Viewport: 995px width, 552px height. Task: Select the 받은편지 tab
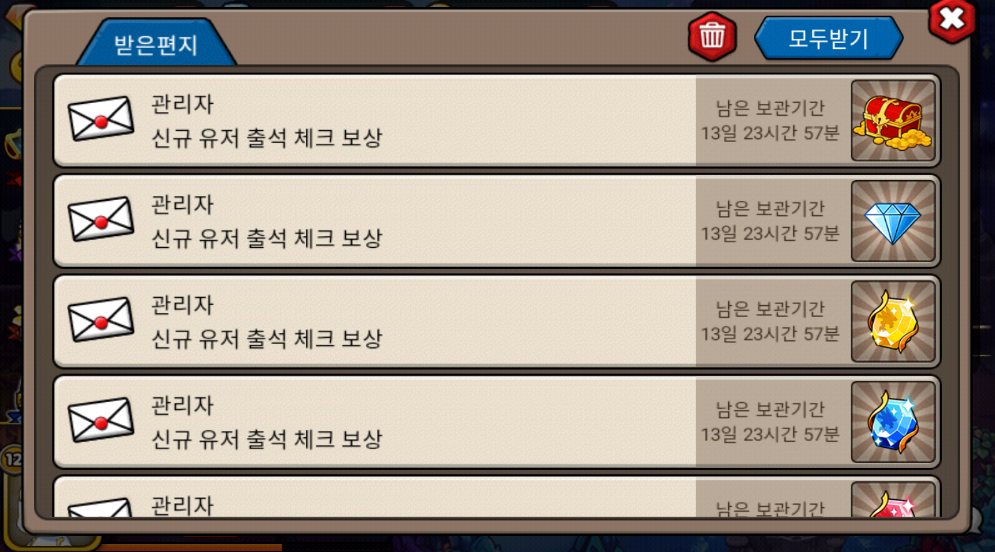coord(156,44)
